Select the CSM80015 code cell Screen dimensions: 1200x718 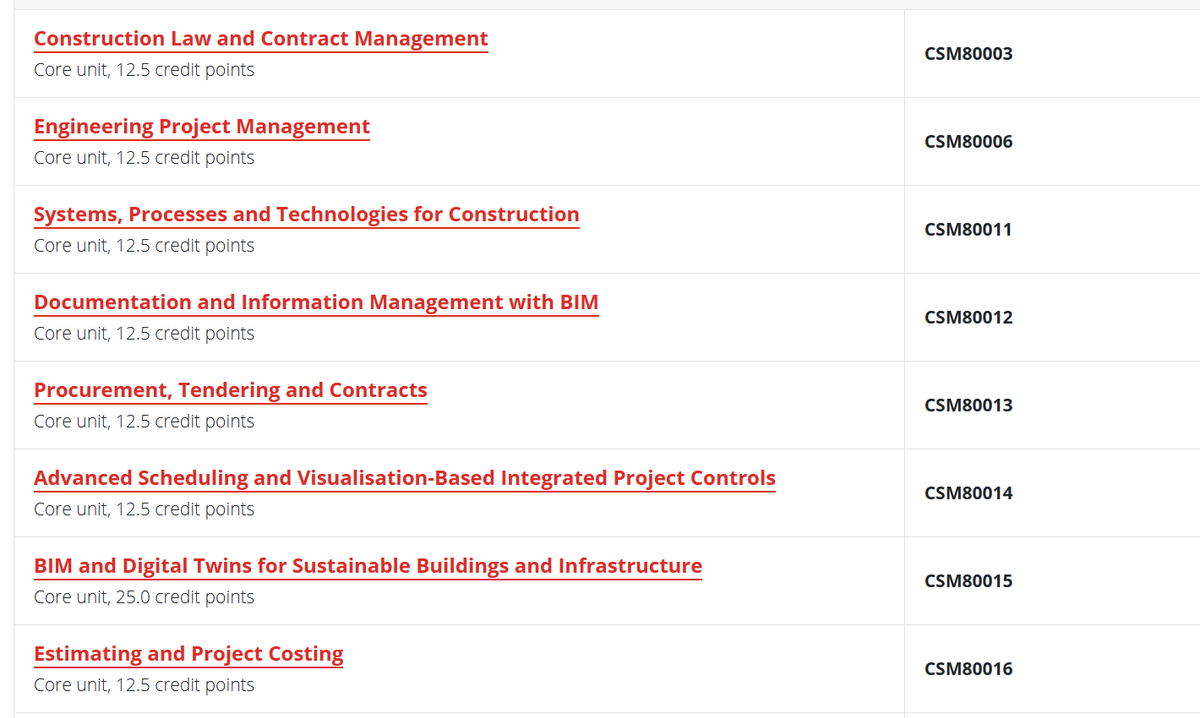pyautogui.click(x=968, y=582)
